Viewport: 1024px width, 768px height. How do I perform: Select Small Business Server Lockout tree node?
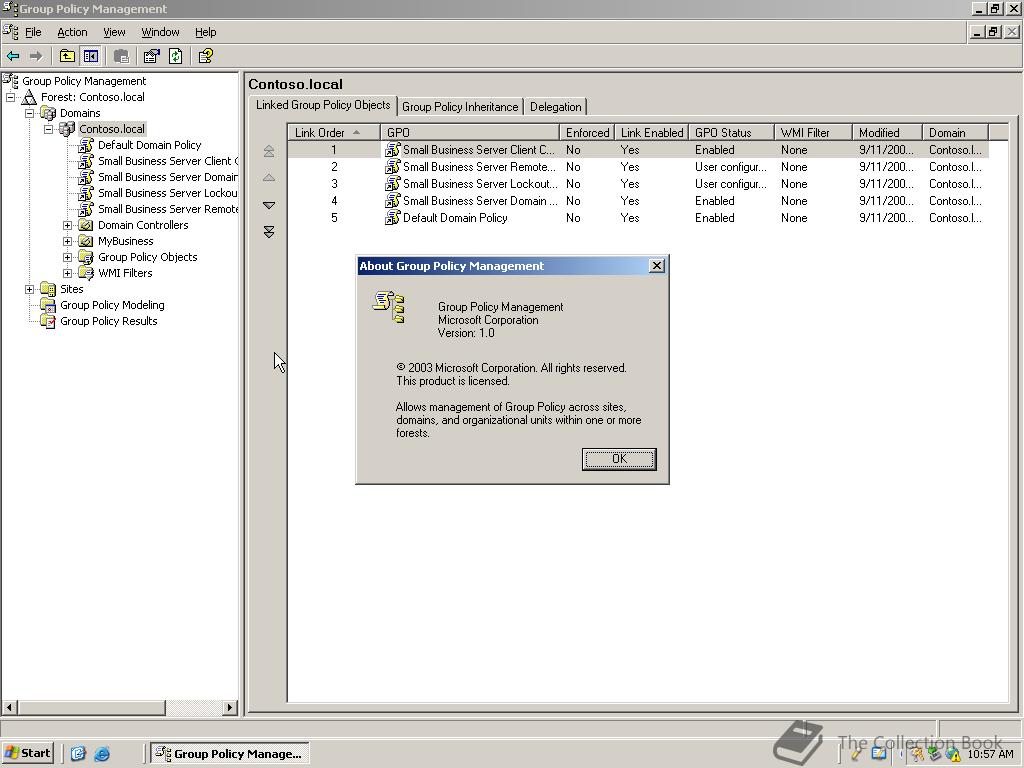click(168, 193)
